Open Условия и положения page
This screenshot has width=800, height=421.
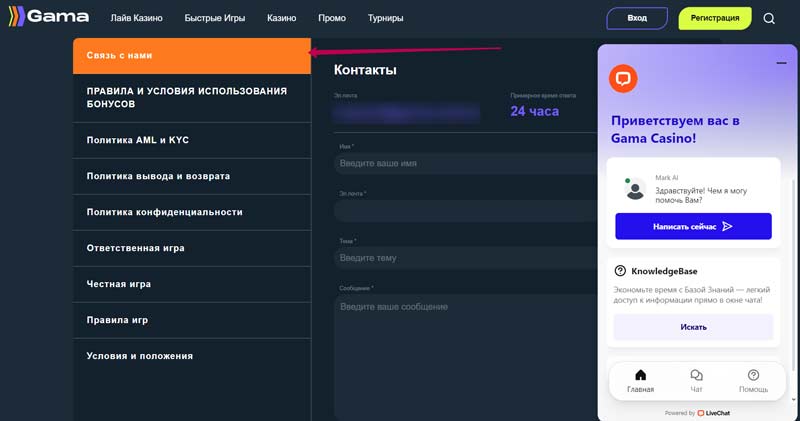192,356
